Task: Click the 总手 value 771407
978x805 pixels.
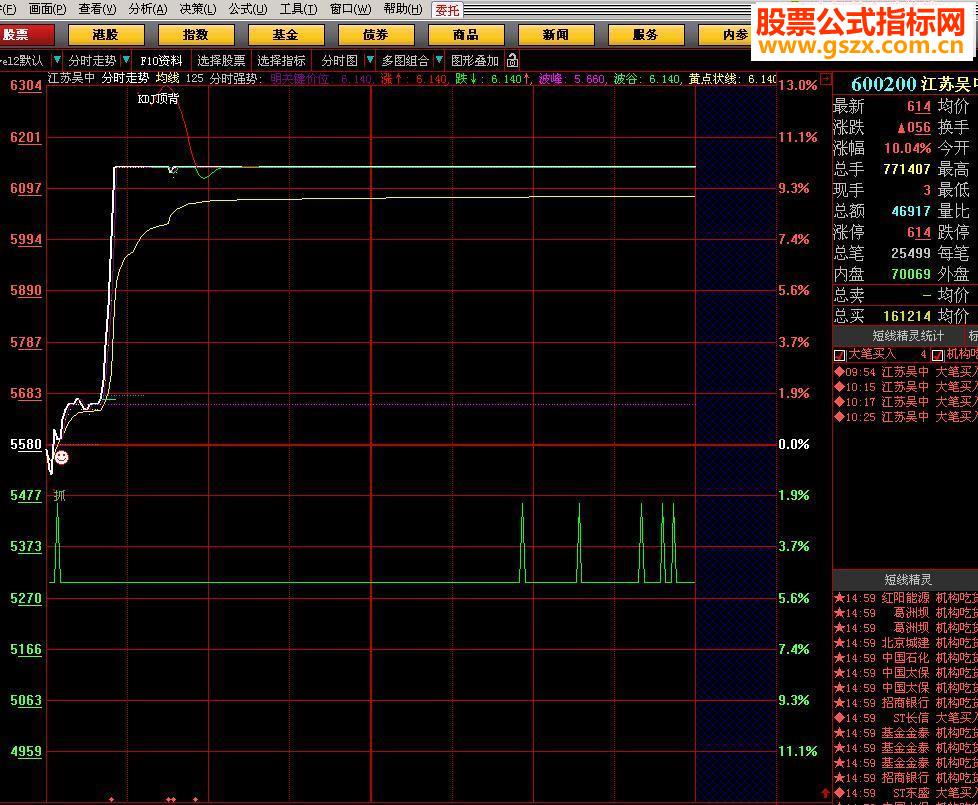Action: pos(907,169)
